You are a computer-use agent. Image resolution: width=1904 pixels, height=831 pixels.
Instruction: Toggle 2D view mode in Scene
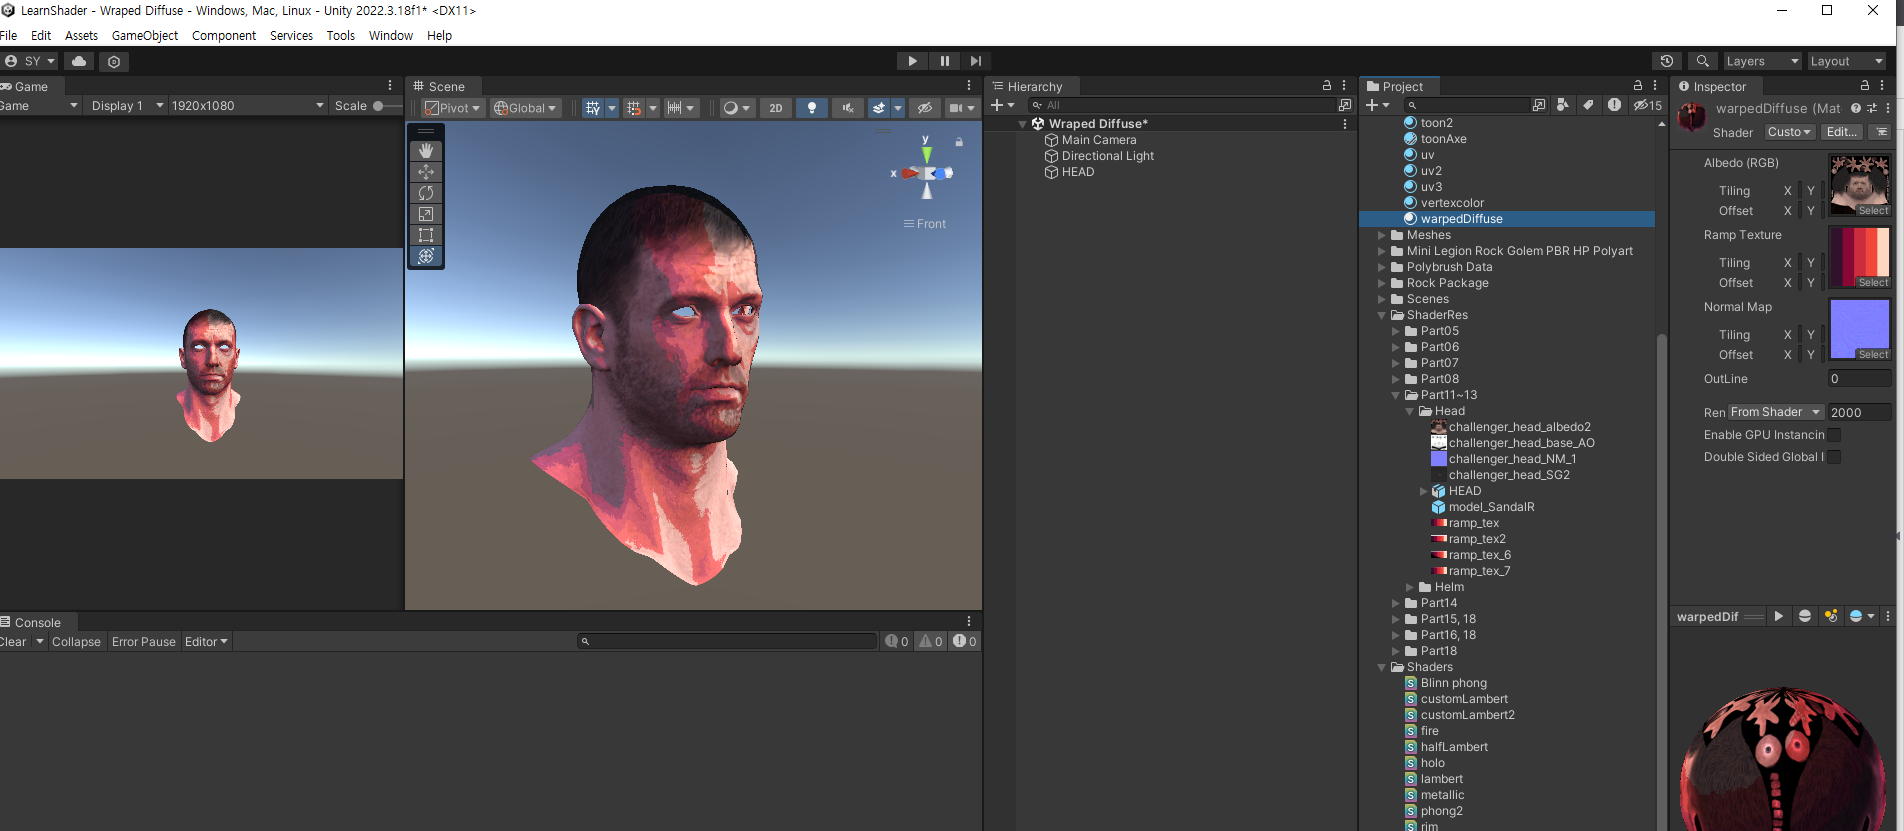[x=776, y=108]
